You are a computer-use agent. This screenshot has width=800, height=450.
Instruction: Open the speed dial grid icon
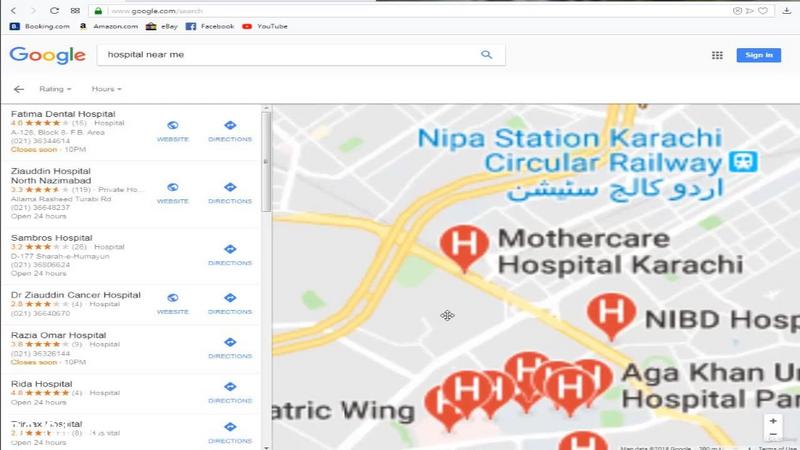tap(75, 11)
